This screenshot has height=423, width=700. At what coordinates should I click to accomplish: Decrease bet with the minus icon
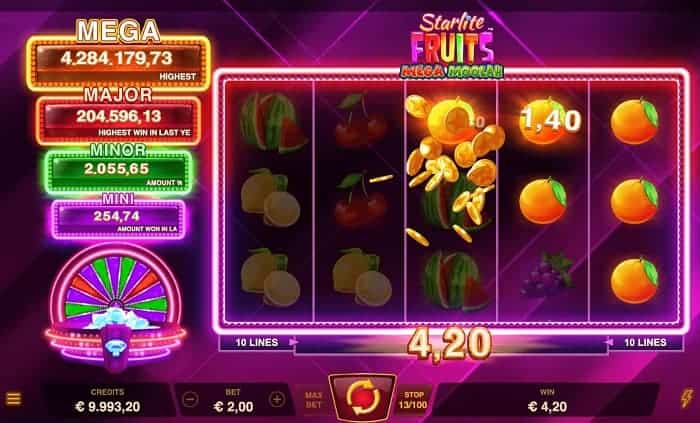pyautogui.click(x=191, y=399)
